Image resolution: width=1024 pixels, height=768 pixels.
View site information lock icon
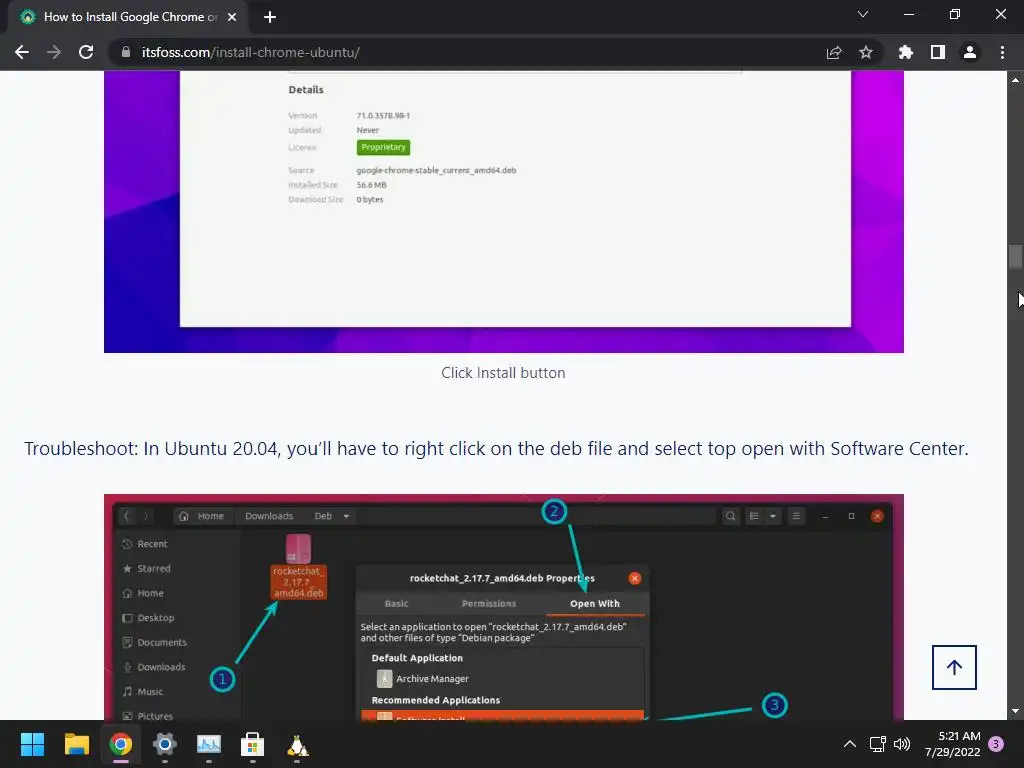coord(125,52)
